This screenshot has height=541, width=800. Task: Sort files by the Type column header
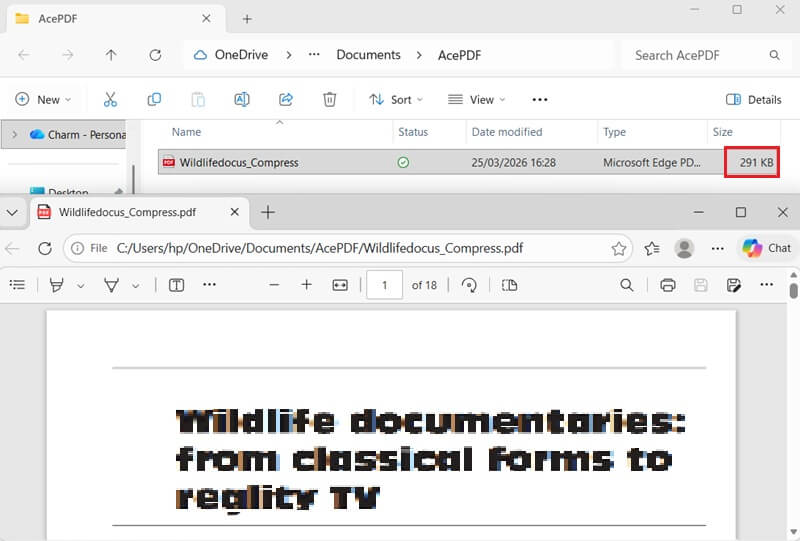pyautogui.click(x=614, y=132)
